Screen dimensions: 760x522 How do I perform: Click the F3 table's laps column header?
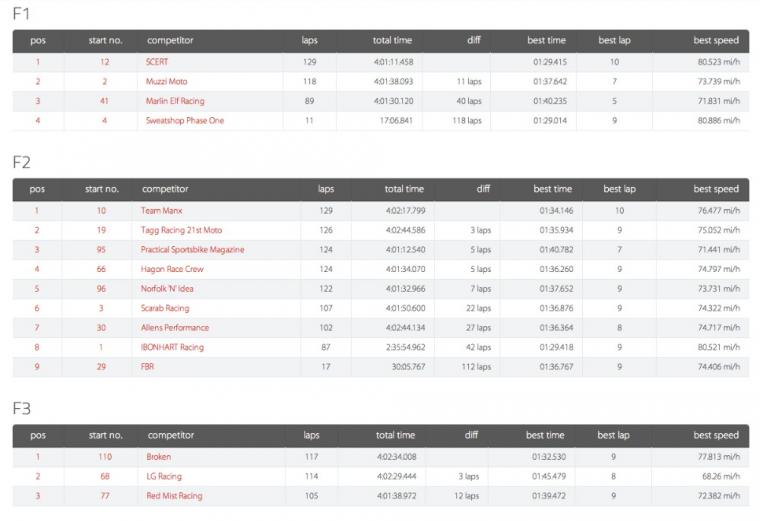pyautogui.click(x=311, y=435)
